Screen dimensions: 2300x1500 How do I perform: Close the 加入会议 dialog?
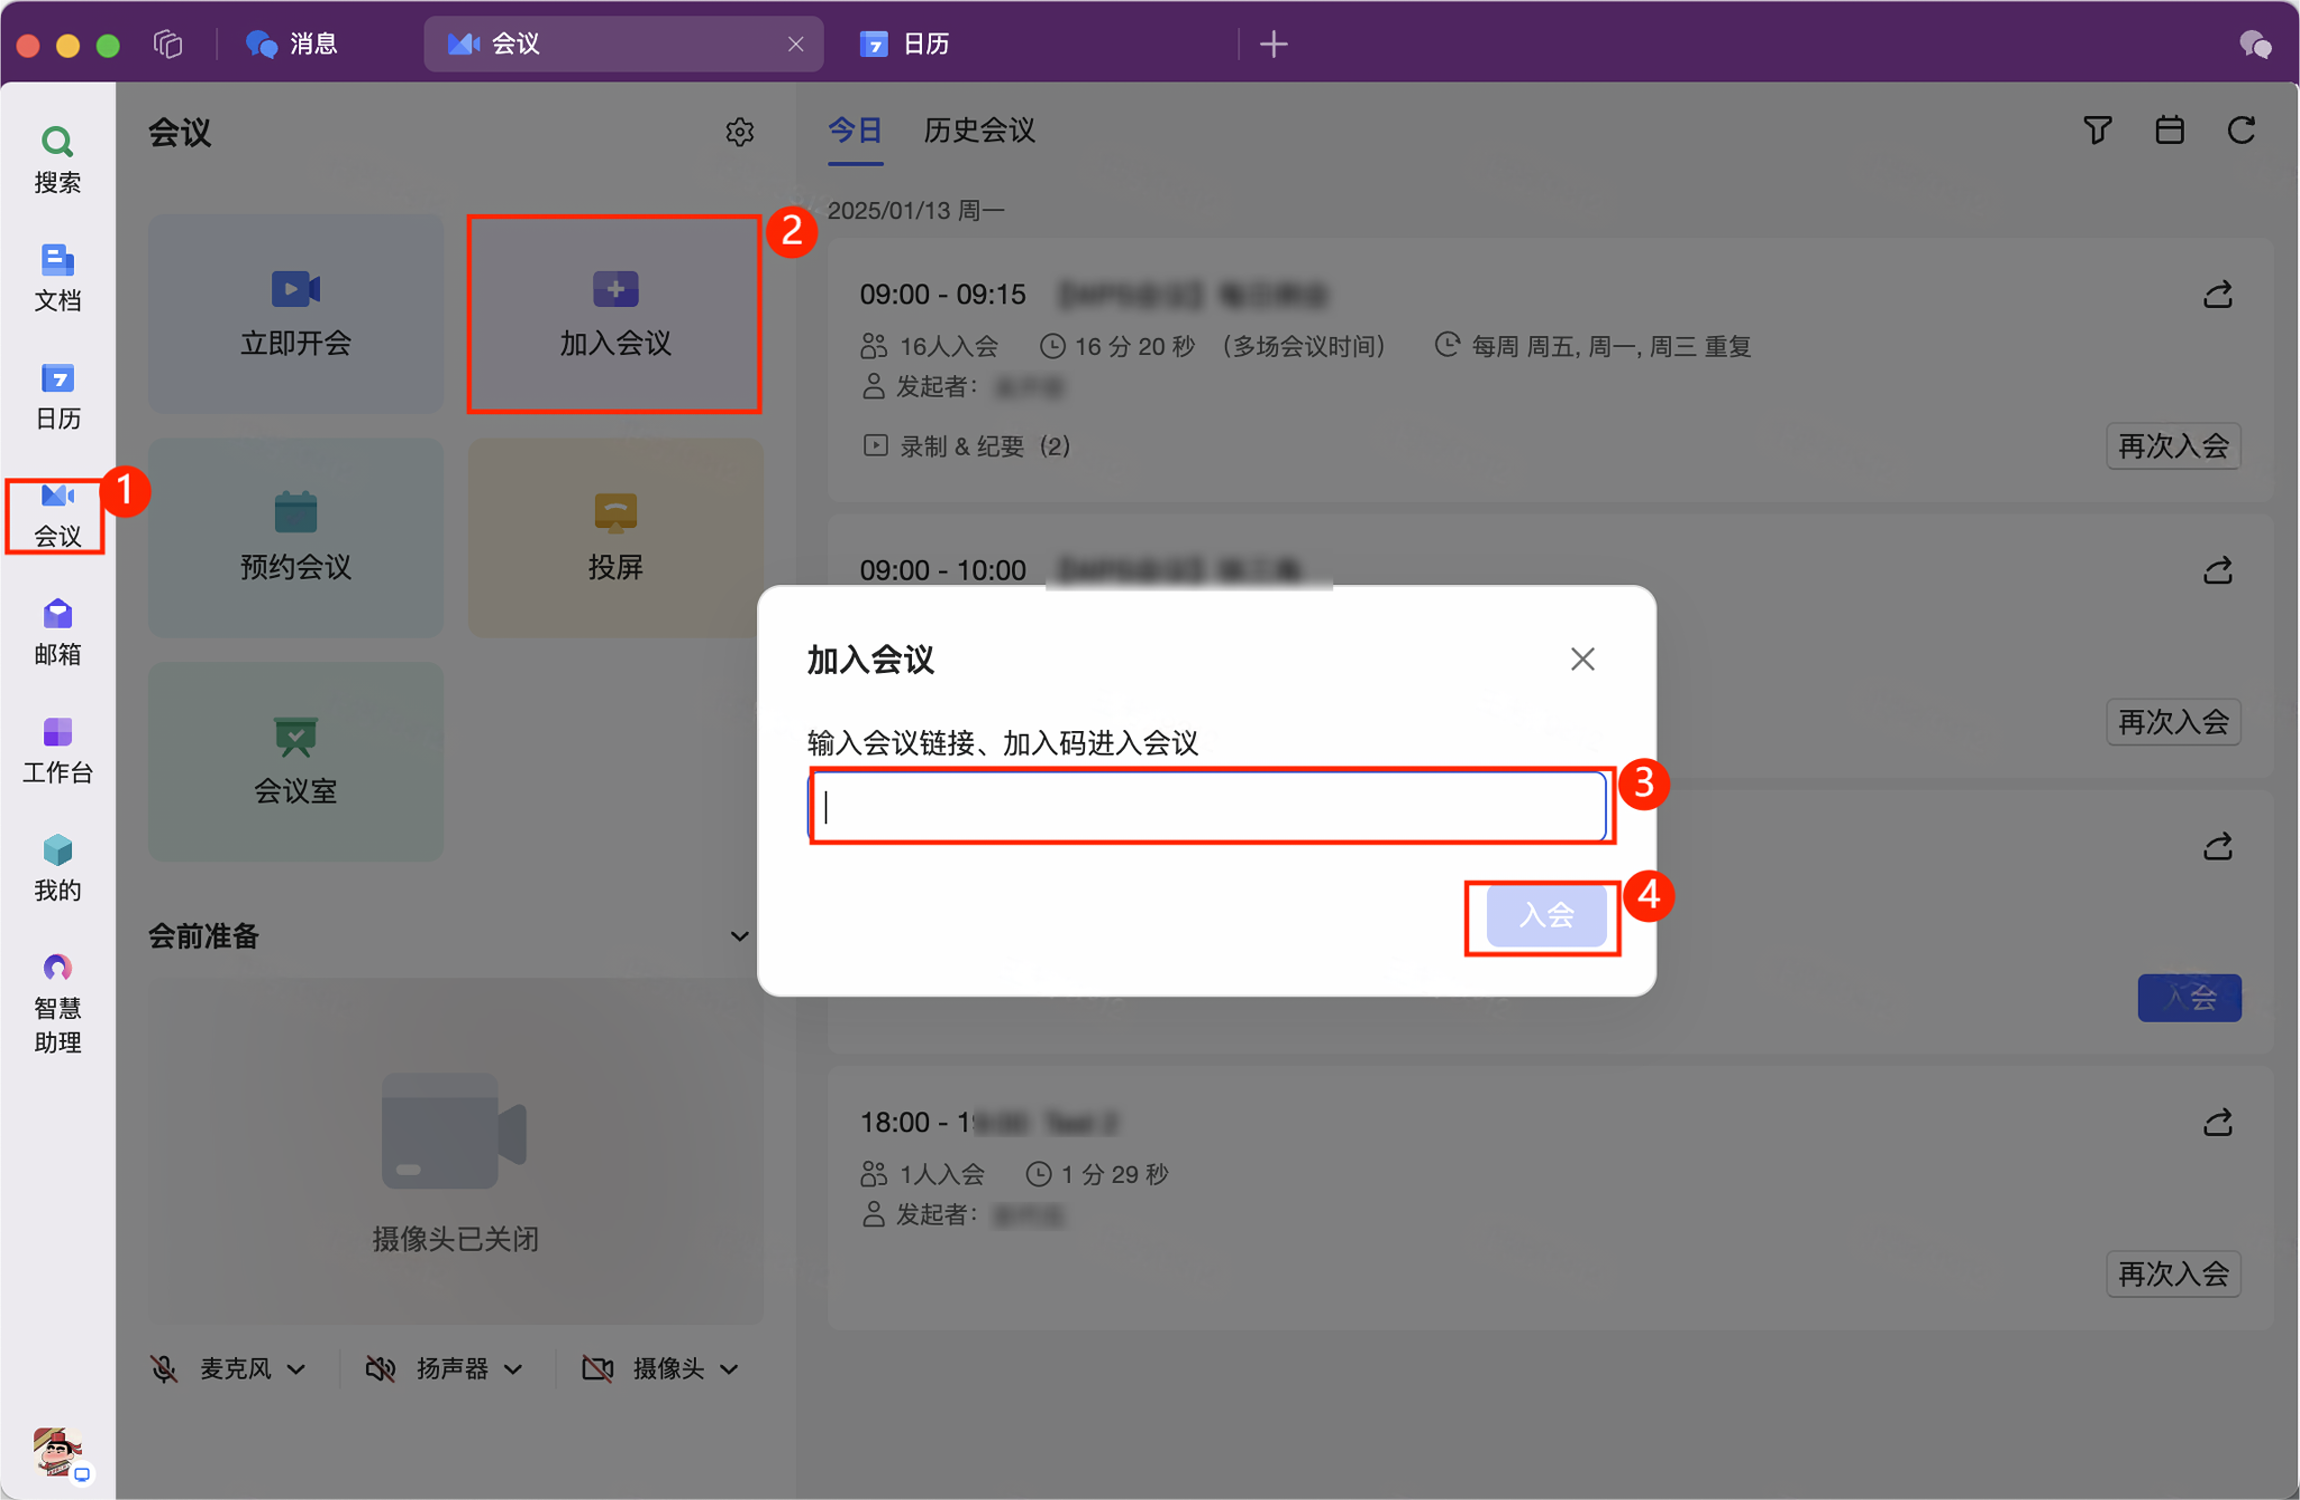pos(1581,659)
